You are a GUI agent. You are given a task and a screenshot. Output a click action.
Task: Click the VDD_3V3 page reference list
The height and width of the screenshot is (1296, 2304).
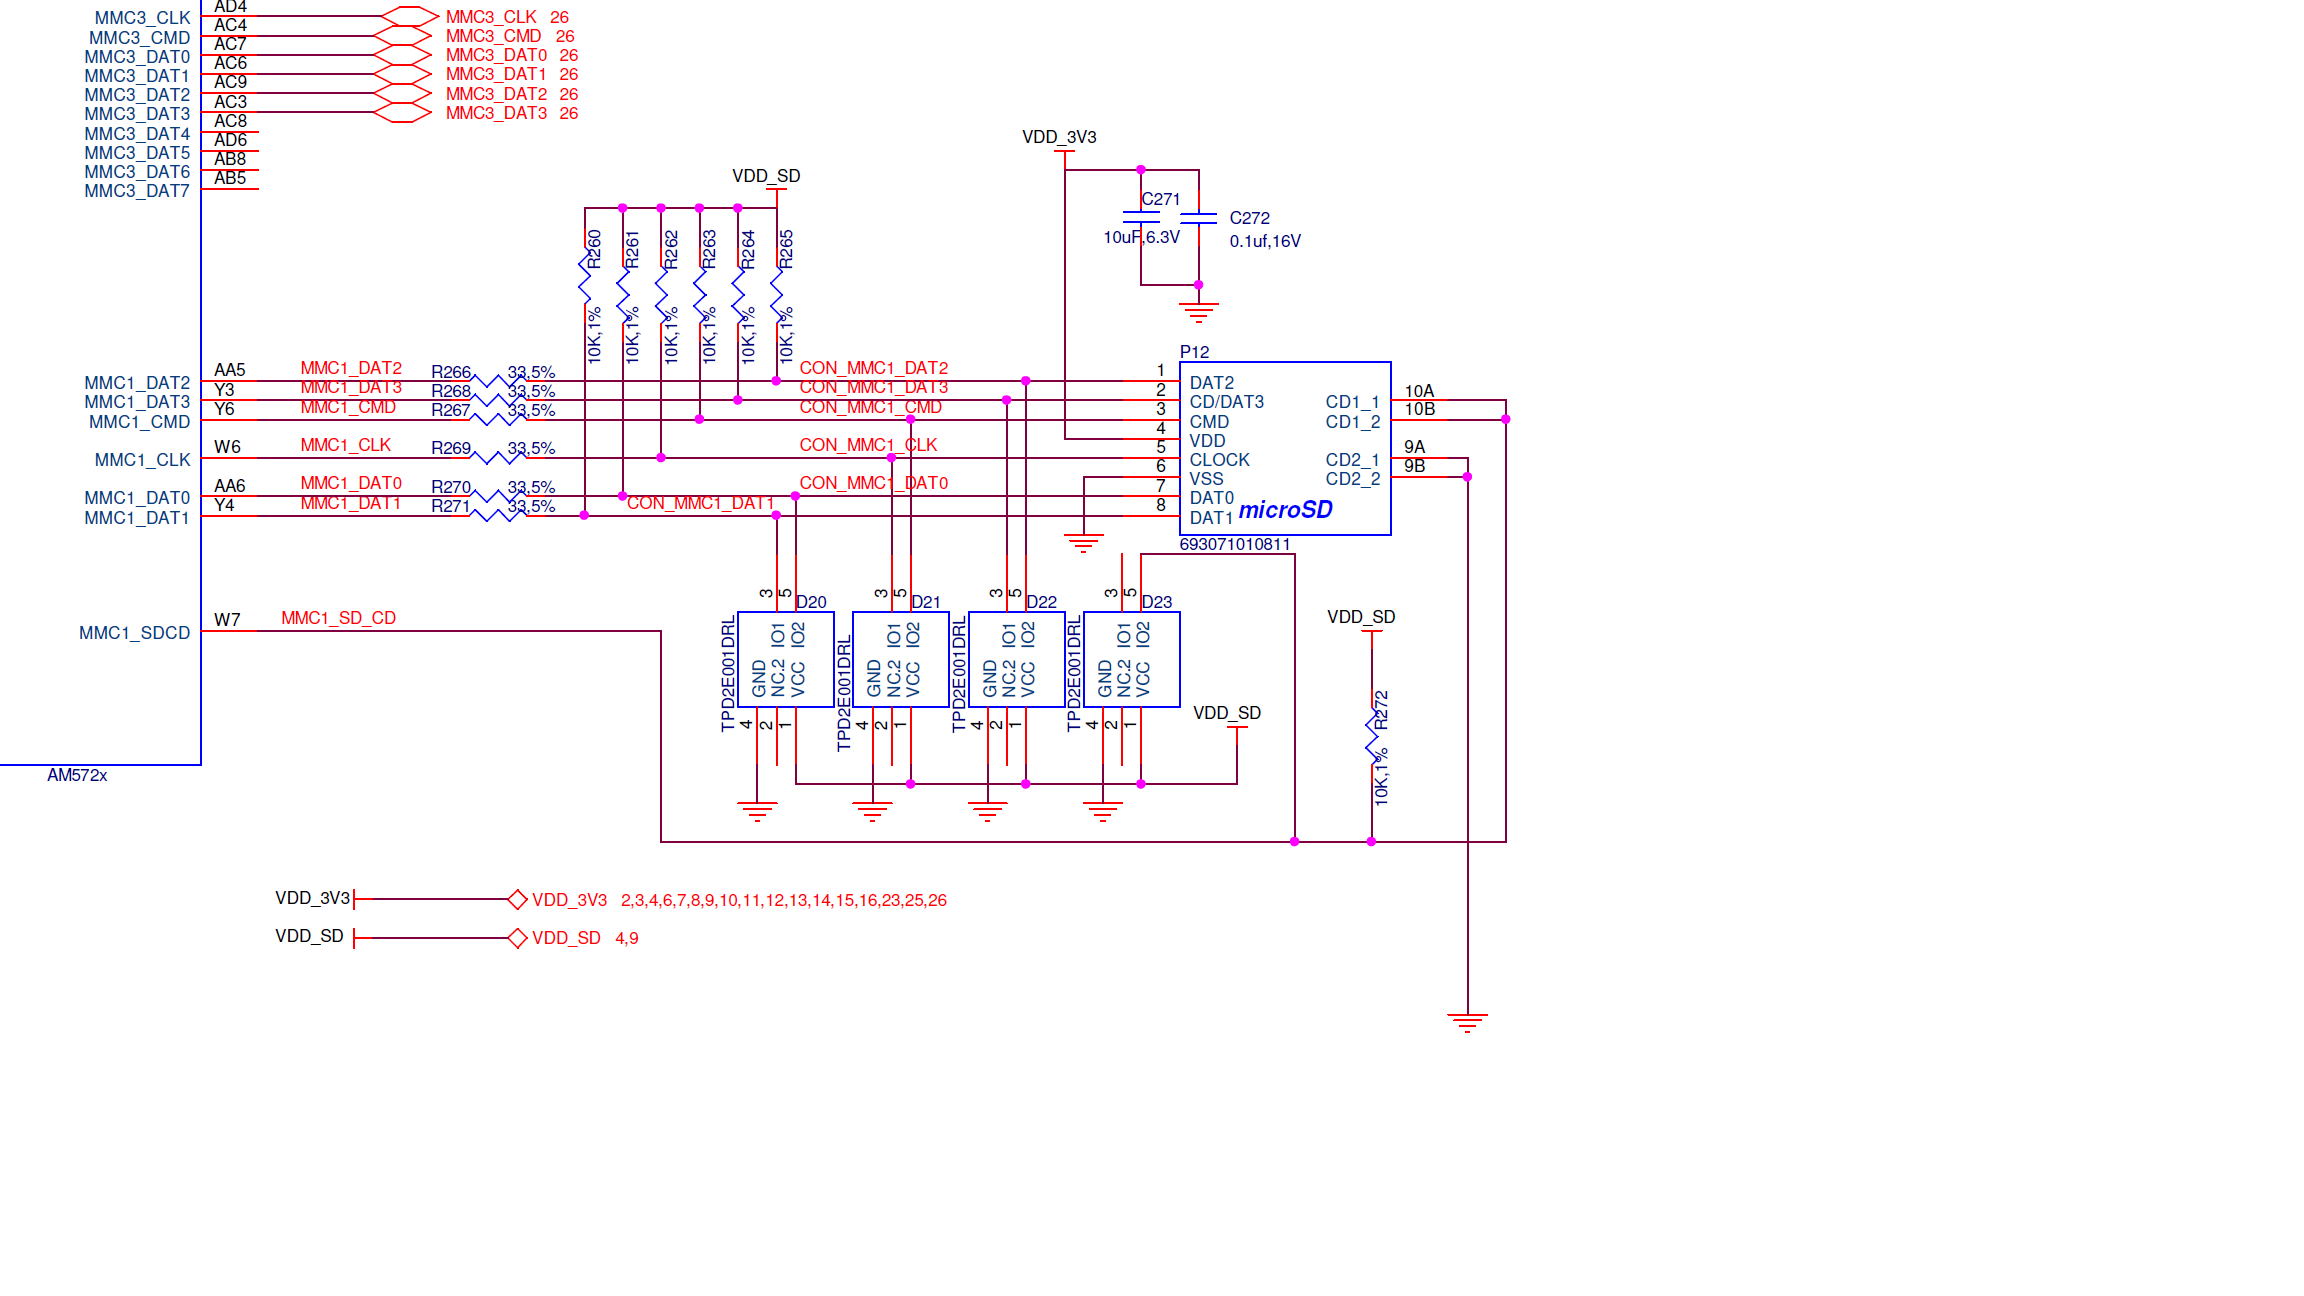(784, 900)
